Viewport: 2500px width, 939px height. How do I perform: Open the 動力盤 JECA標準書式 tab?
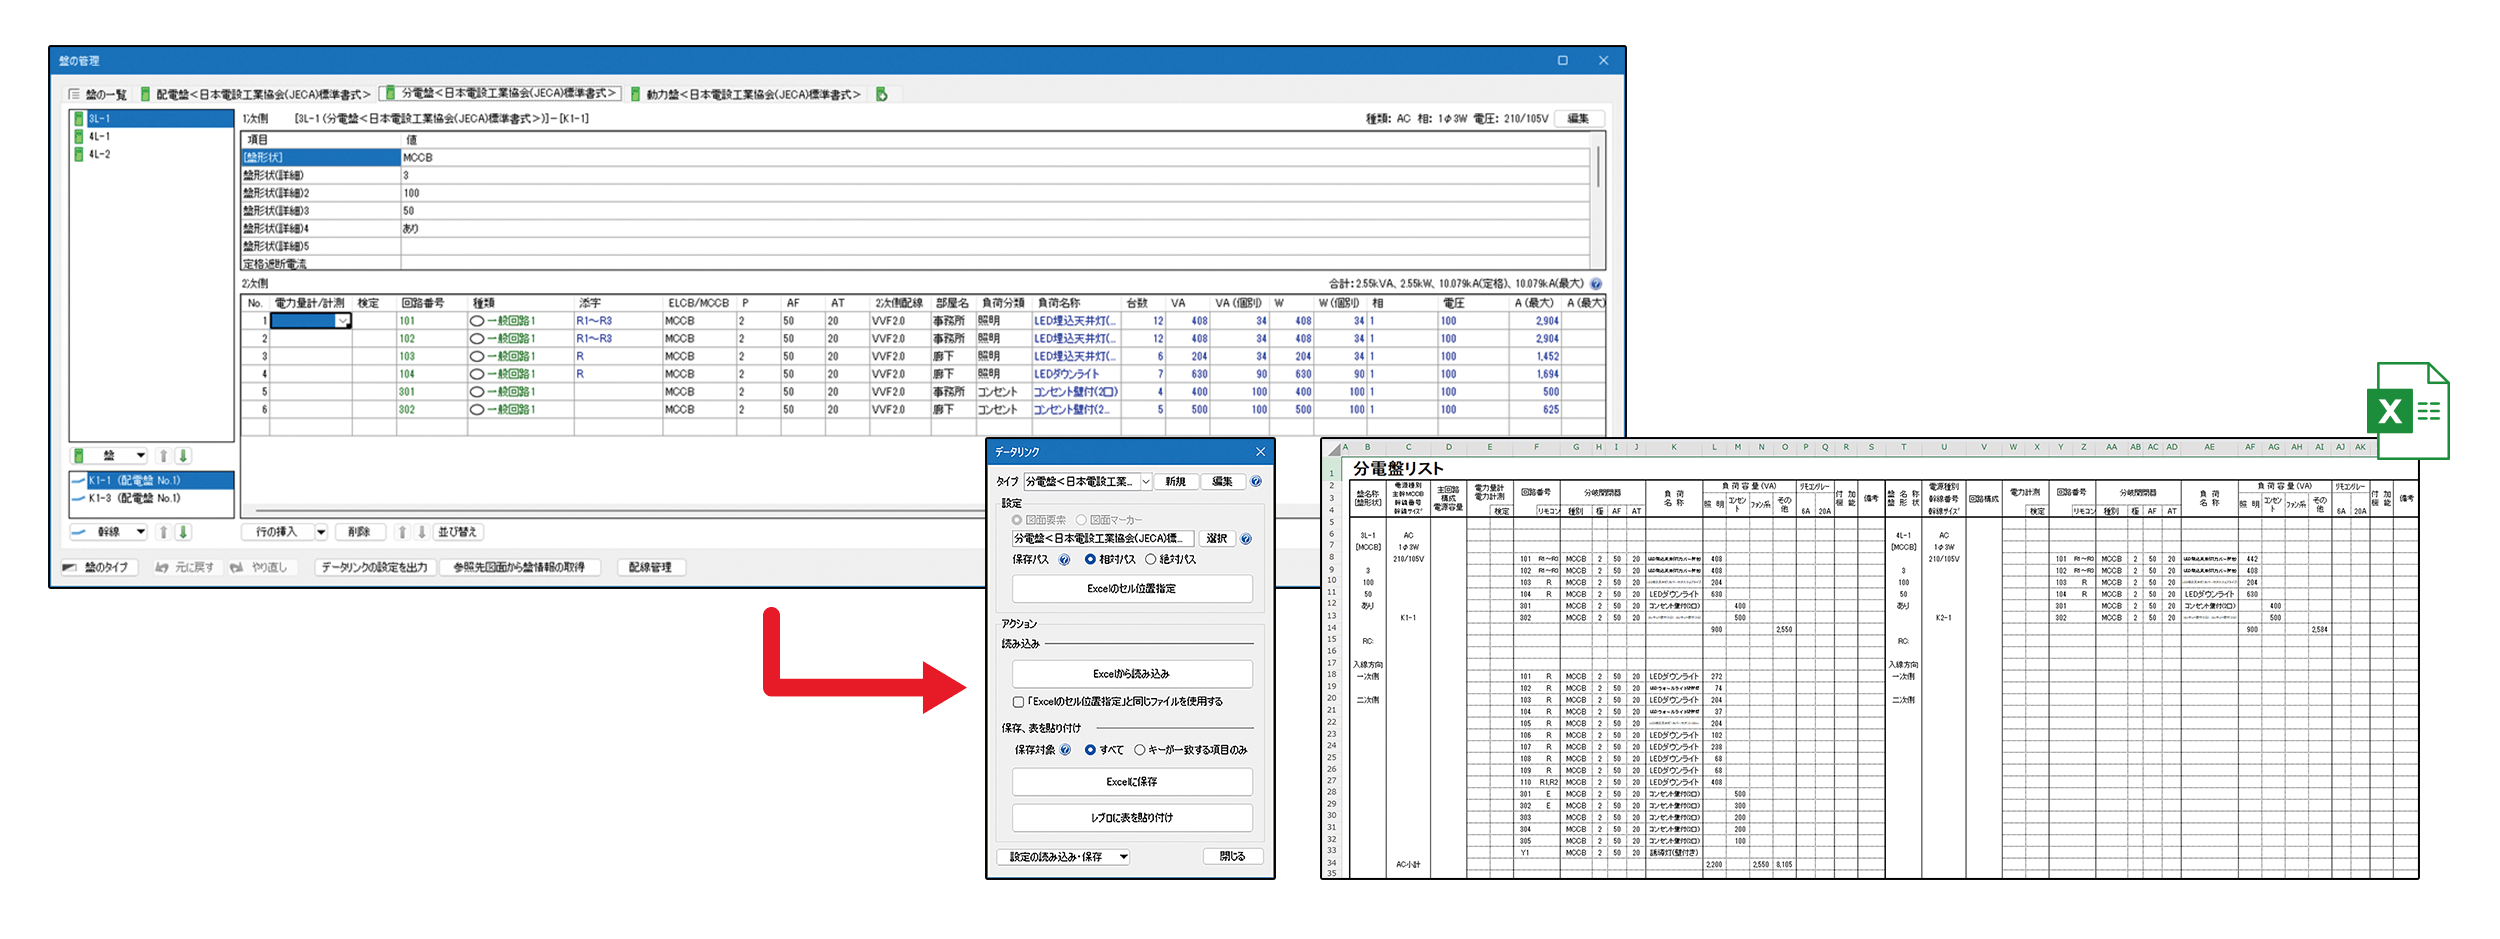pyautogui.click(x=750, y=94)
